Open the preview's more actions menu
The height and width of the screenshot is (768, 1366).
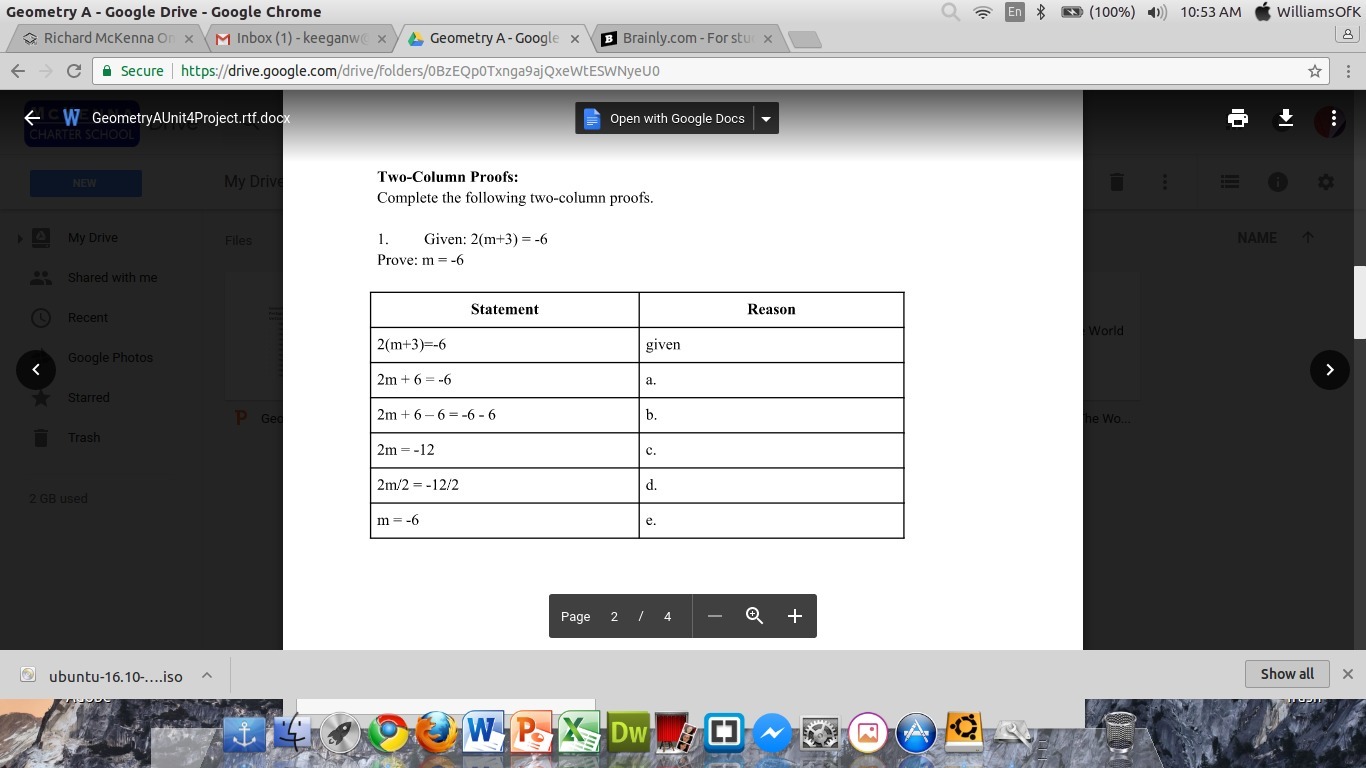point(1334,118)
